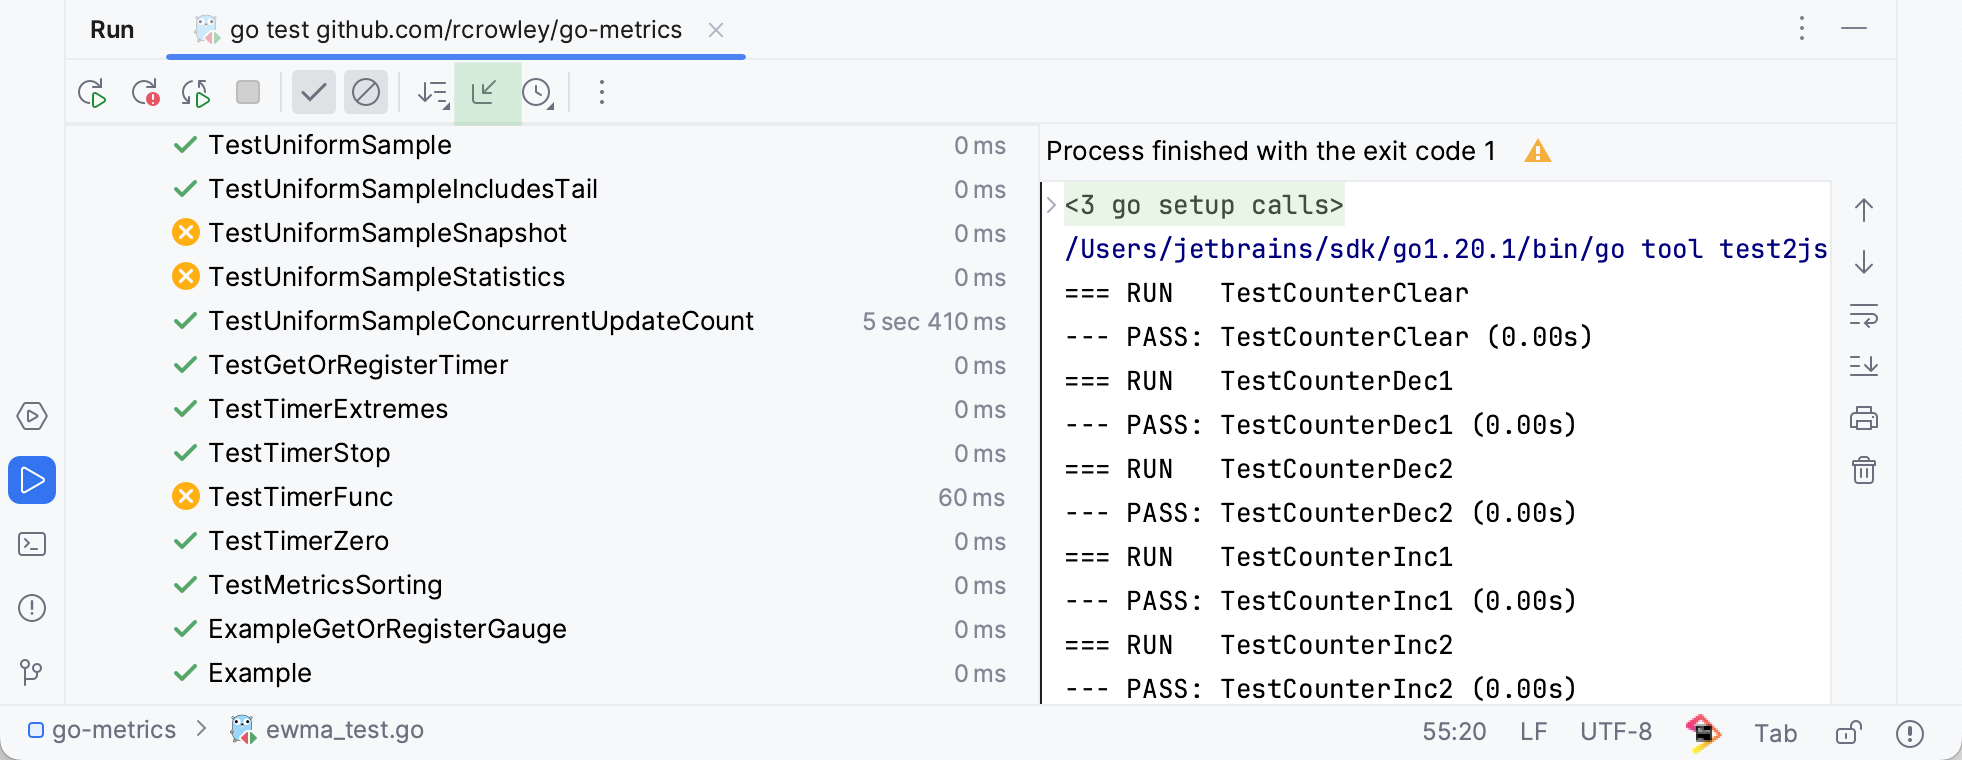Click the Rerun tests icon
This screenshot has width=1962, height=760.
pyautogui.click(x=92, y=93)
